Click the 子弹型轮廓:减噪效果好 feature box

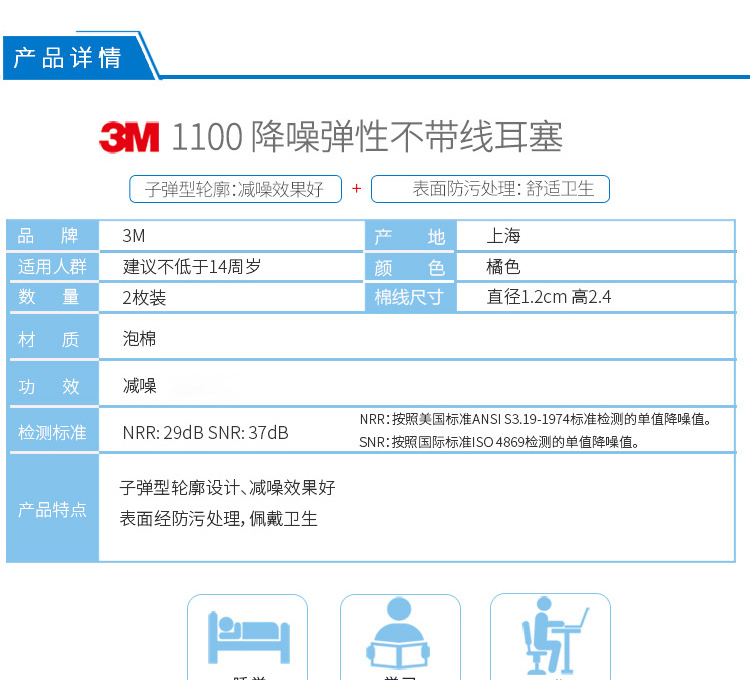point(235,189)
